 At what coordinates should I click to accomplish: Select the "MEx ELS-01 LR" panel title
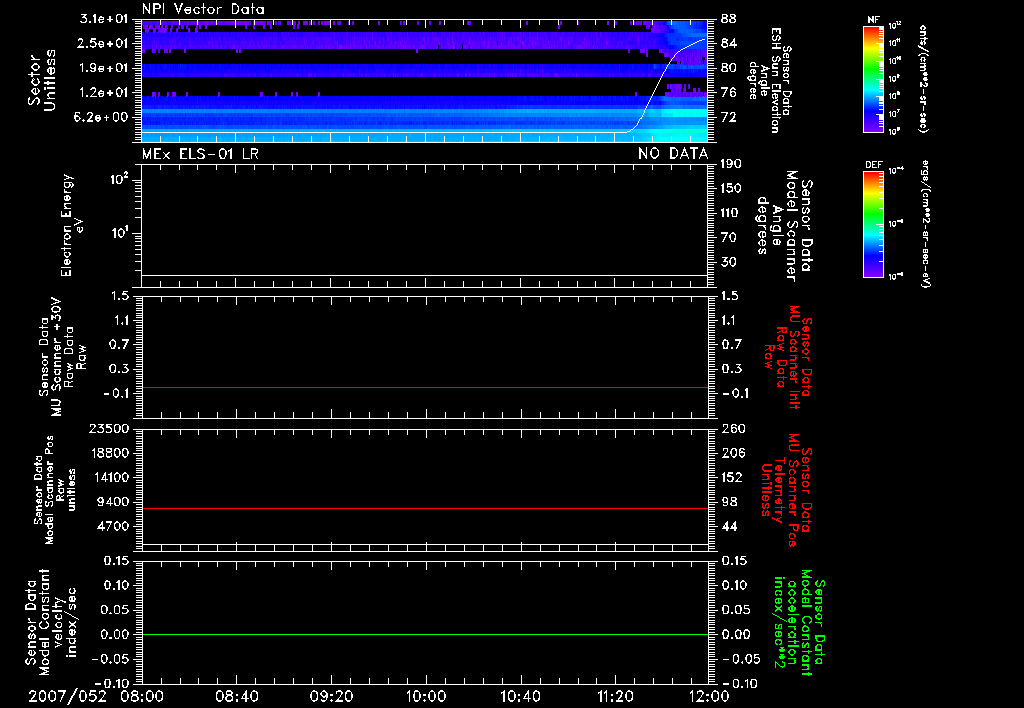coord(200,154)
